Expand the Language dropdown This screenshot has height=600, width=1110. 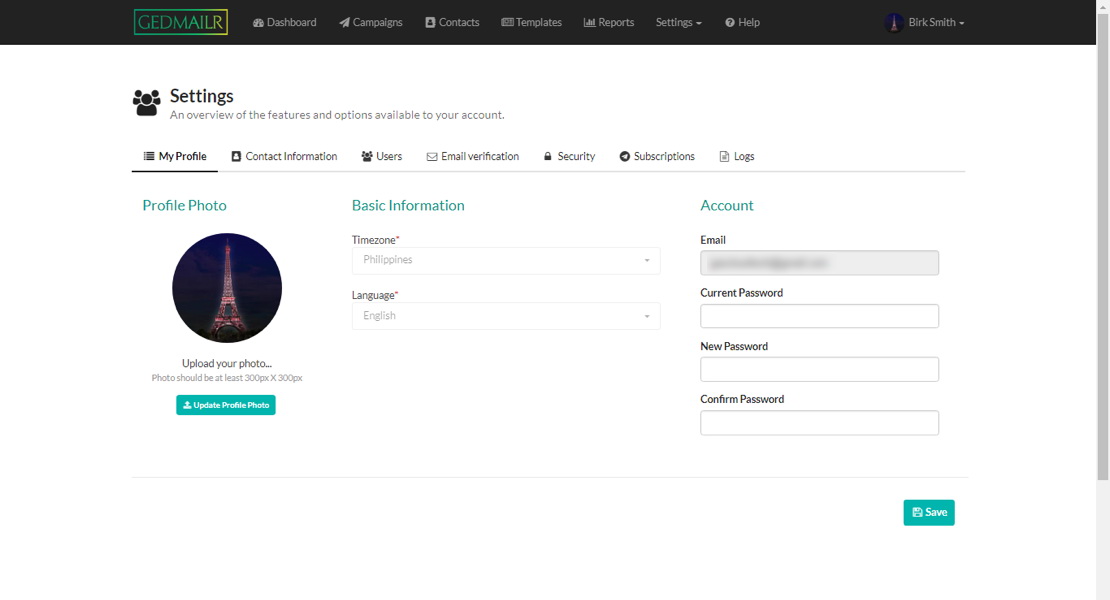[x=506, y=316]
